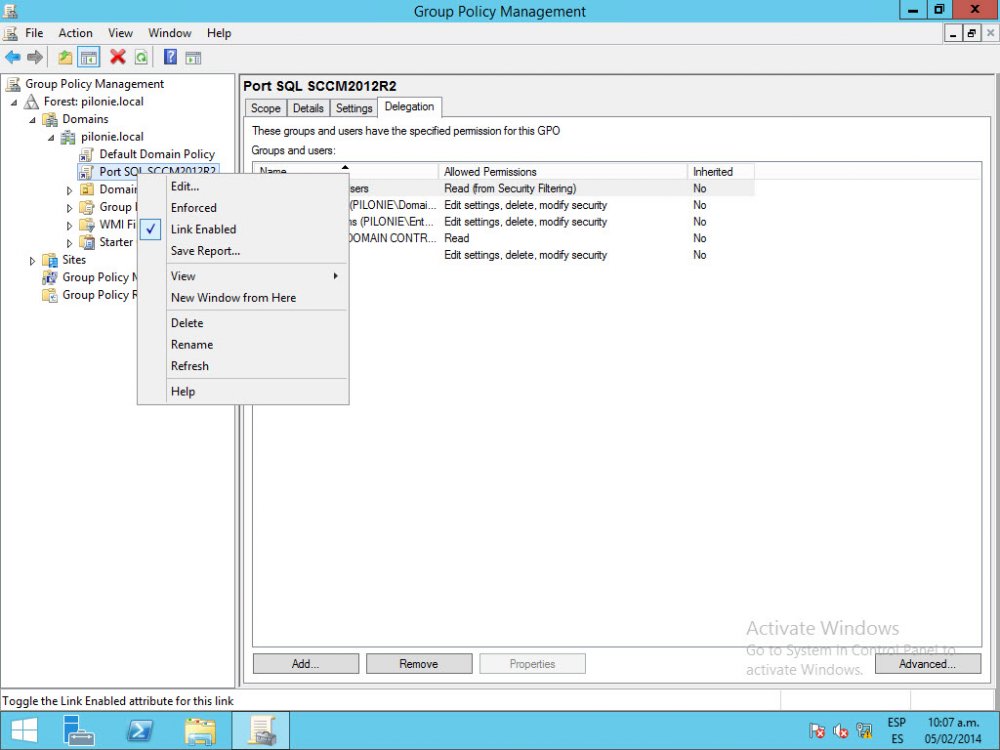Viewport: 1000px width, 750px height.
Task: Select the PILONIE\Domai... permissions row
Action: click(x=504, y=205)
